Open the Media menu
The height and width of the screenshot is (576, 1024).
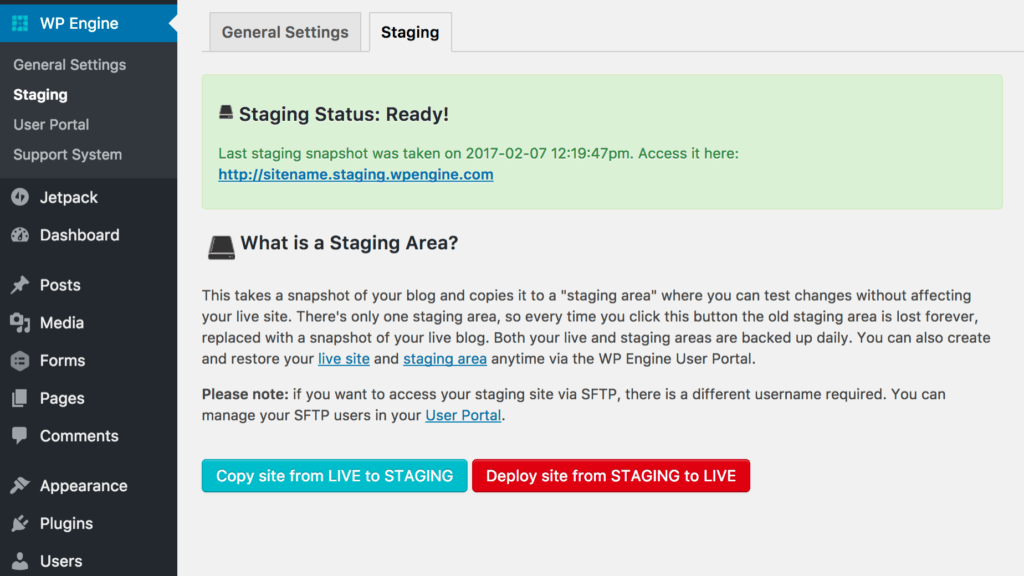point(88,323)
